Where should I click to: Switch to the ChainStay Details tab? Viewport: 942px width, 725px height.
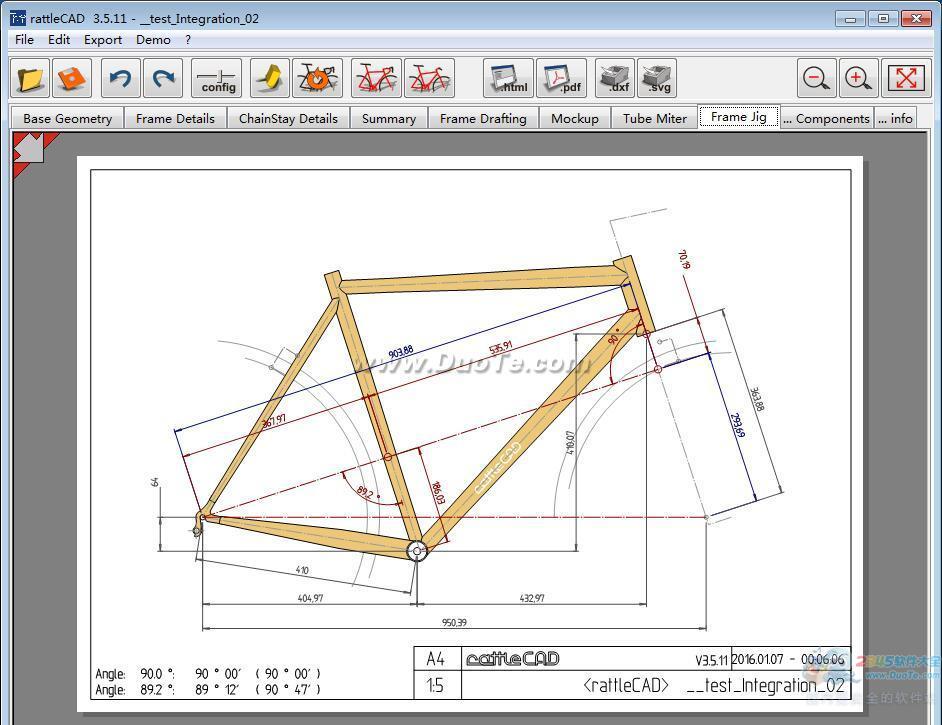pyautogui.click(x=288, y=118)
